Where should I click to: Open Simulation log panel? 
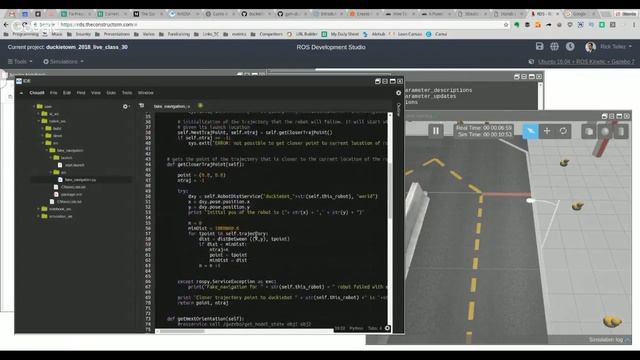coord(609,340)
